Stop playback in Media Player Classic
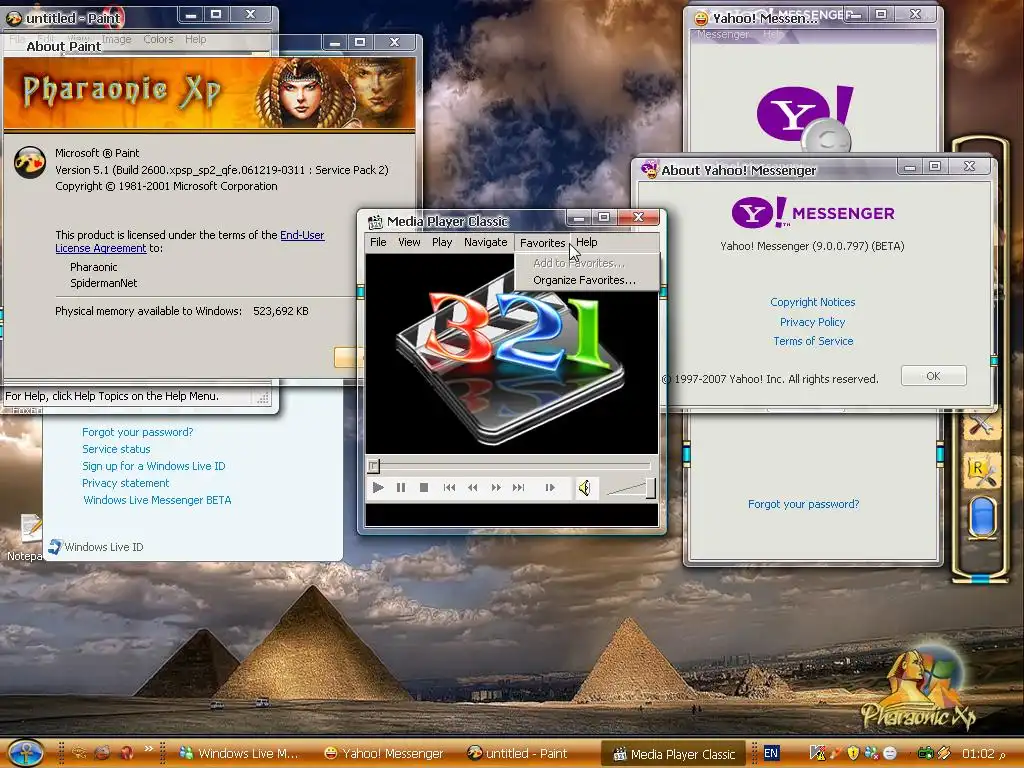This screenshot has width=1024, height=768. click(424, 487)
